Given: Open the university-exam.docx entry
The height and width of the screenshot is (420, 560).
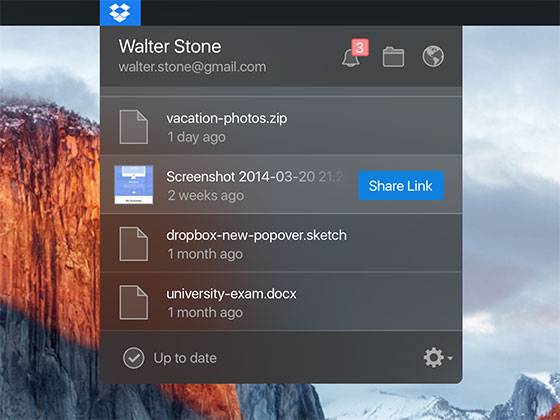Looking at the screenshot, I should point(281,302).
